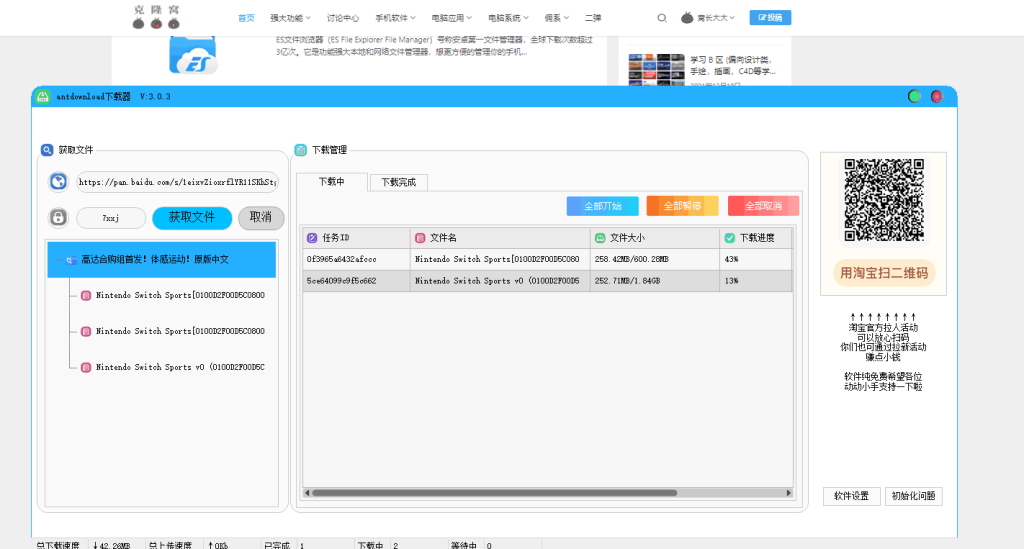Click second Nintendo Switch Sports file icon in tree
Image resolution: width=1024 pixels, height=549 pixels.
pos(86,332)
